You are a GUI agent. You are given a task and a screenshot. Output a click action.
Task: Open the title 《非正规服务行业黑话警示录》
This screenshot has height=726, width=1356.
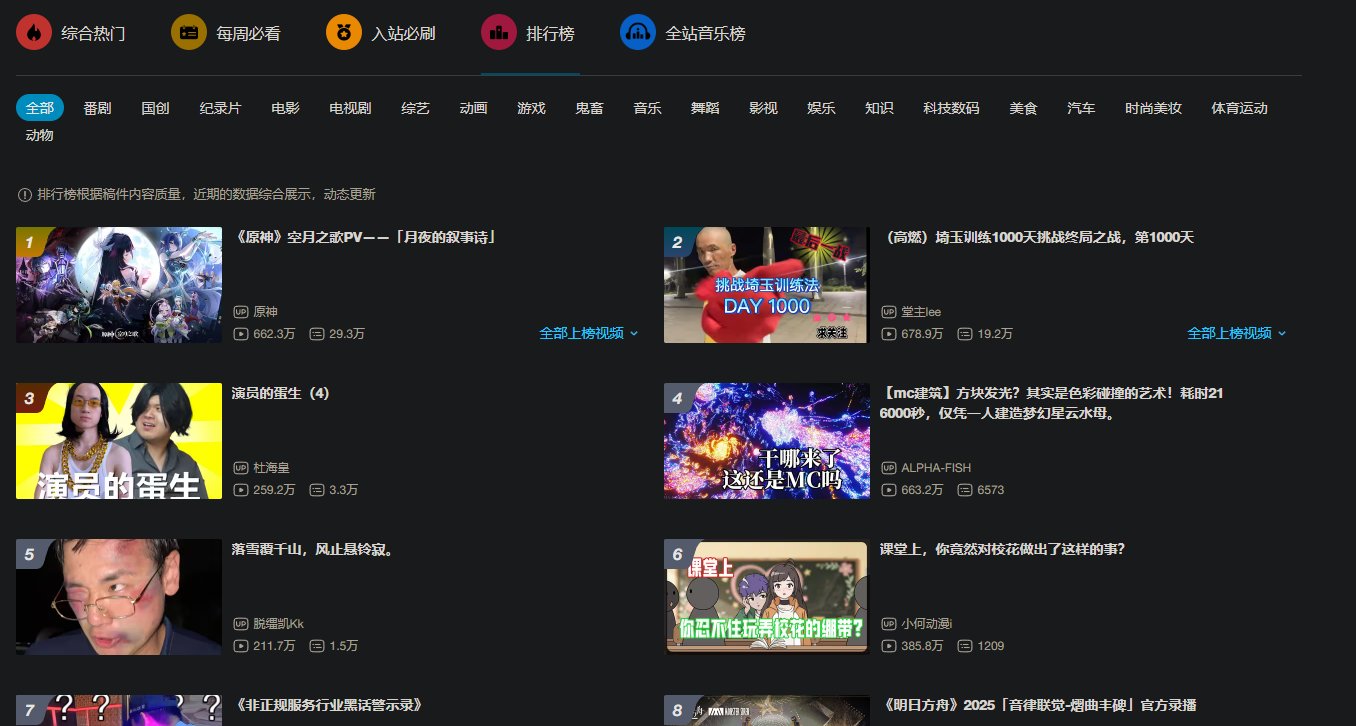(328, 706)
